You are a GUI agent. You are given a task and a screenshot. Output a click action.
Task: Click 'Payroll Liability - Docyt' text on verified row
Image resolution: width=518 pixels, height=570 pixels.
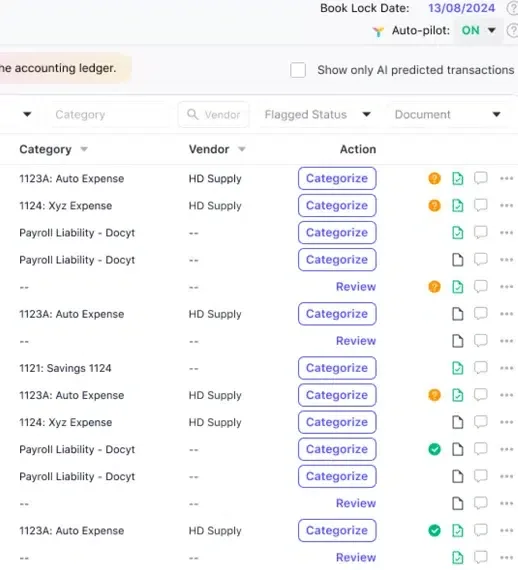coord(77,450)
